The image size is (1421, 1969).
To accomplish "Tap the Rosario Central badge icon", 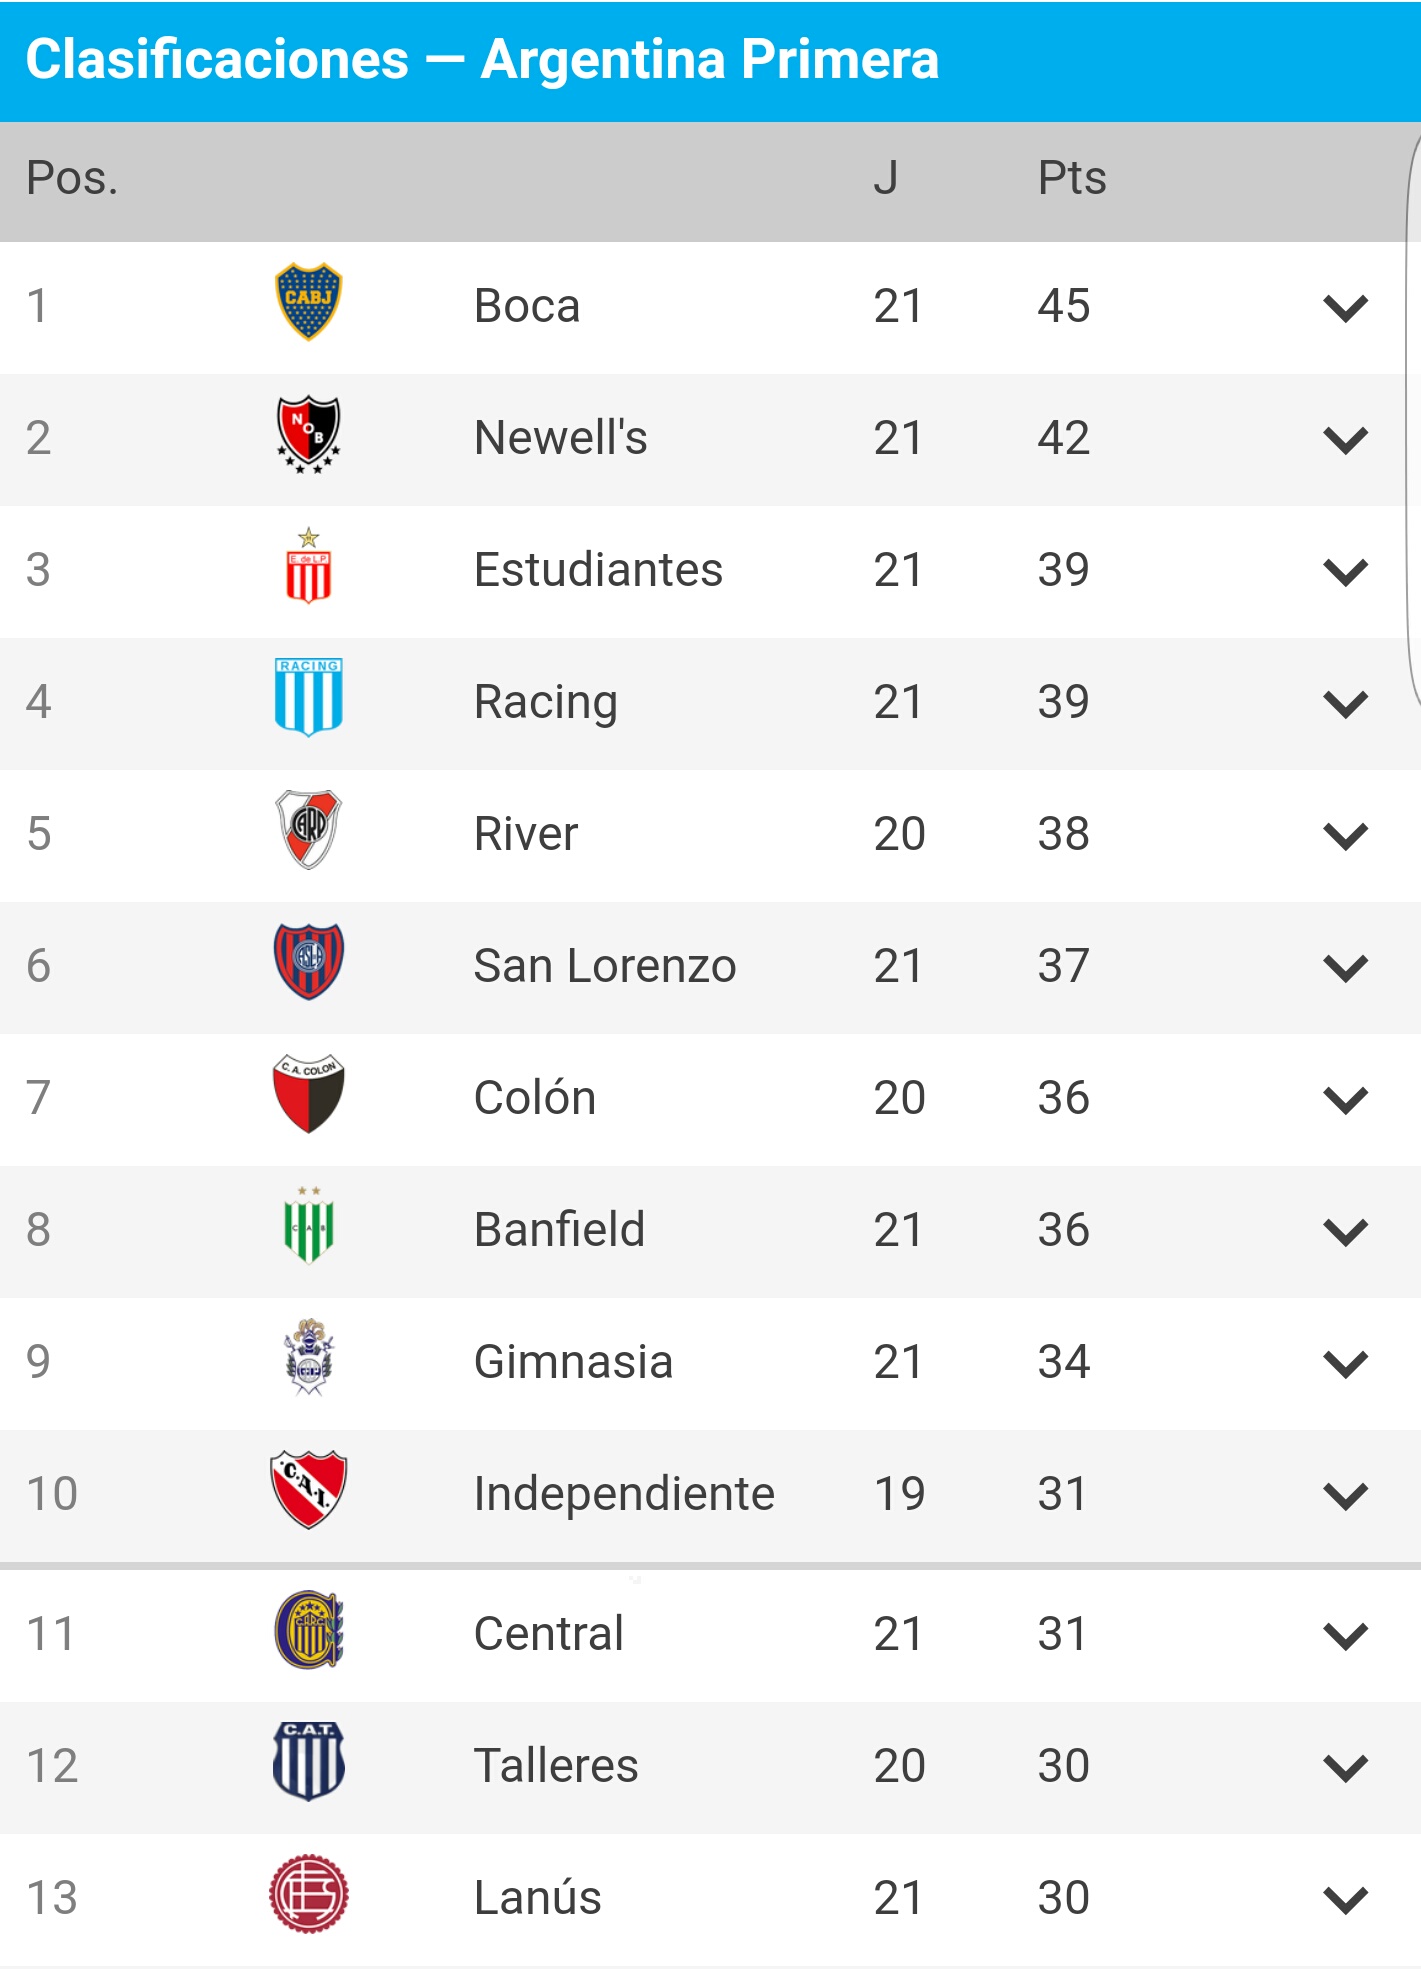I will 308,1630.
